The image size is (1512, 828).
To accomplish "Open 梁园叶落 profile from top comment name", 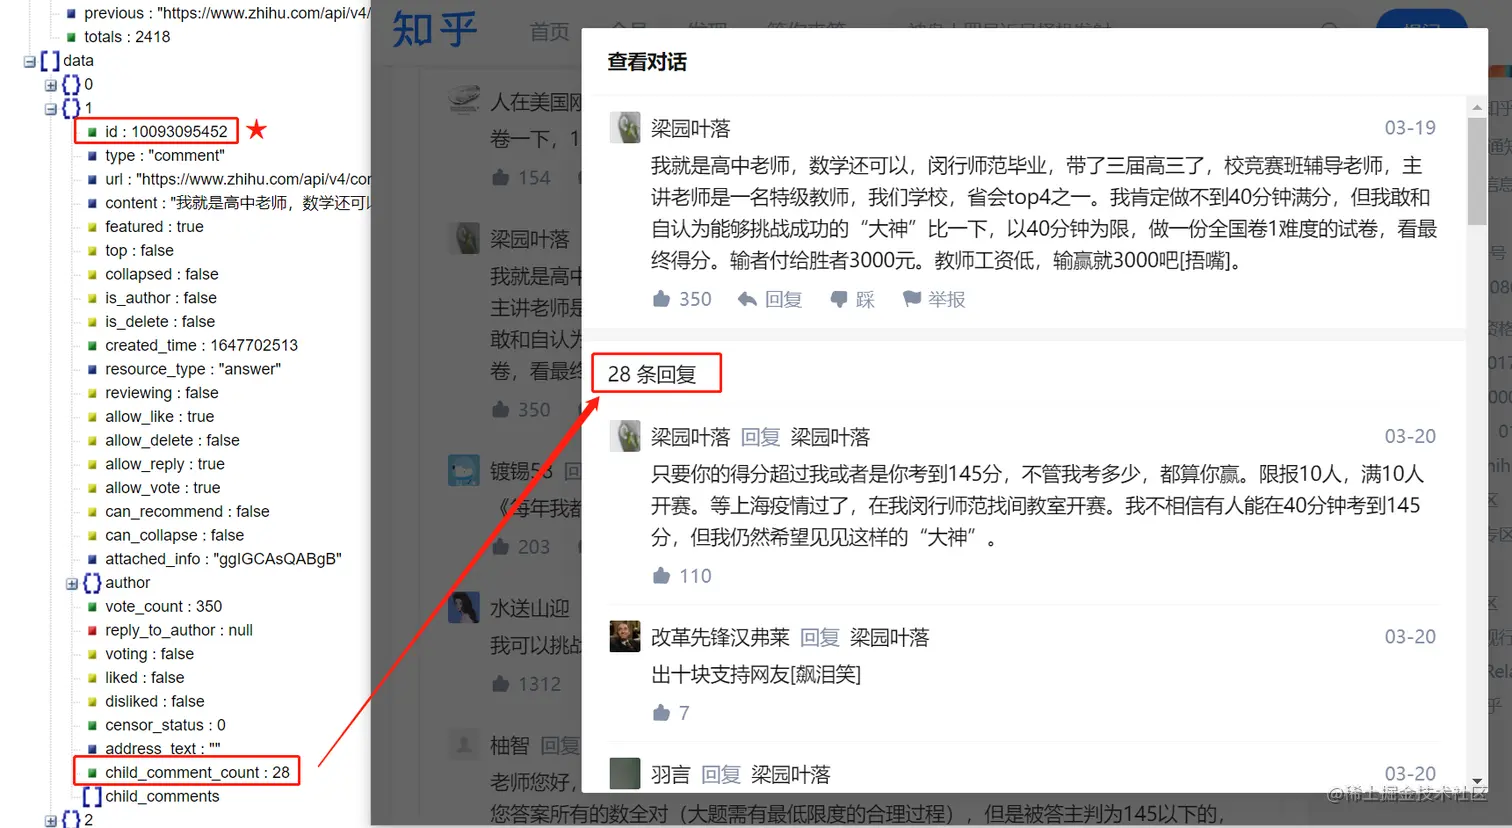I will click(691, 129).
